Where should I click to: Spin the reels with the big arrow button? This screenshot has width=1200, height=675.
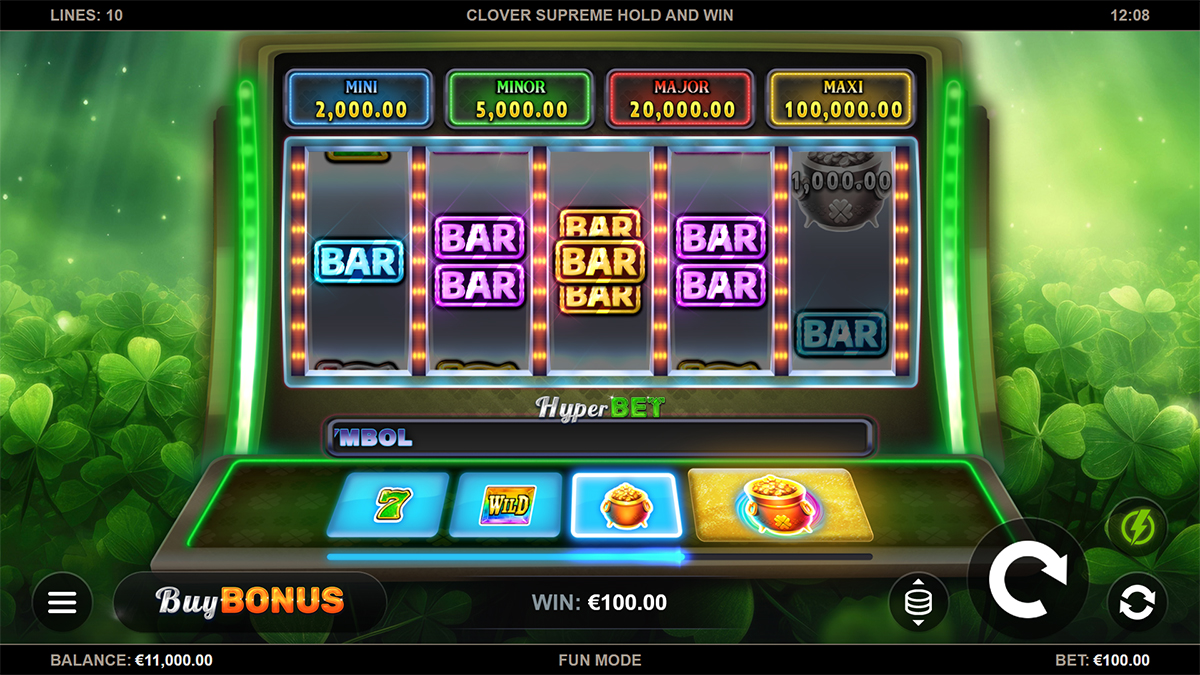(x=1028, y=579)
